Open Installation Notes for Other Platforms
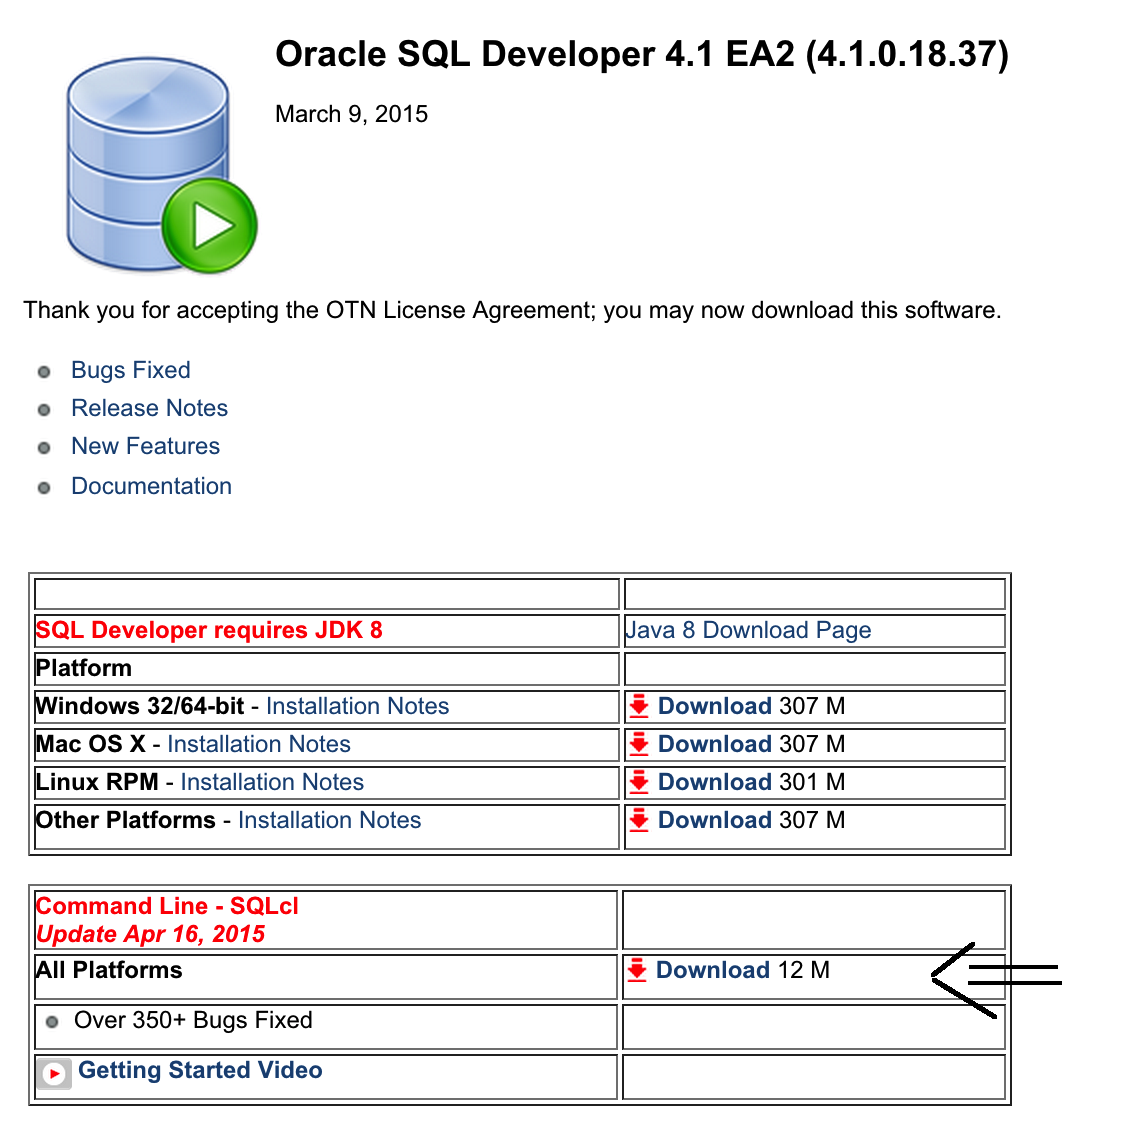This screenshot has width=1124, height=1126. pyautogui.click(x=330, y=820)
